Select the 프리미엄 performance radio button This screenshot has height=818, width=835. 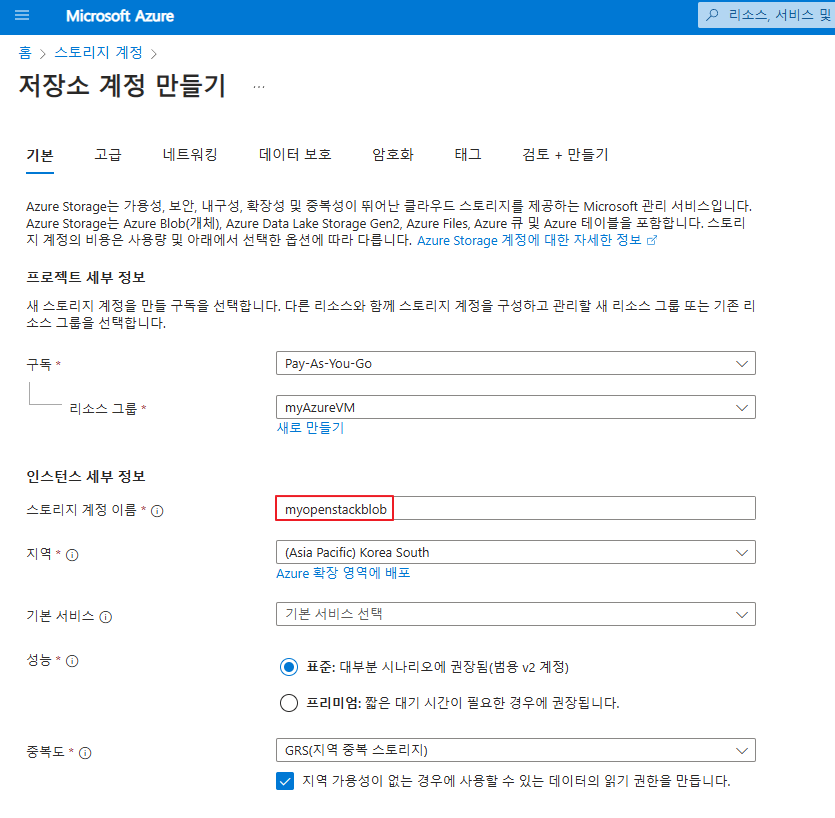[x=289, y=703]
